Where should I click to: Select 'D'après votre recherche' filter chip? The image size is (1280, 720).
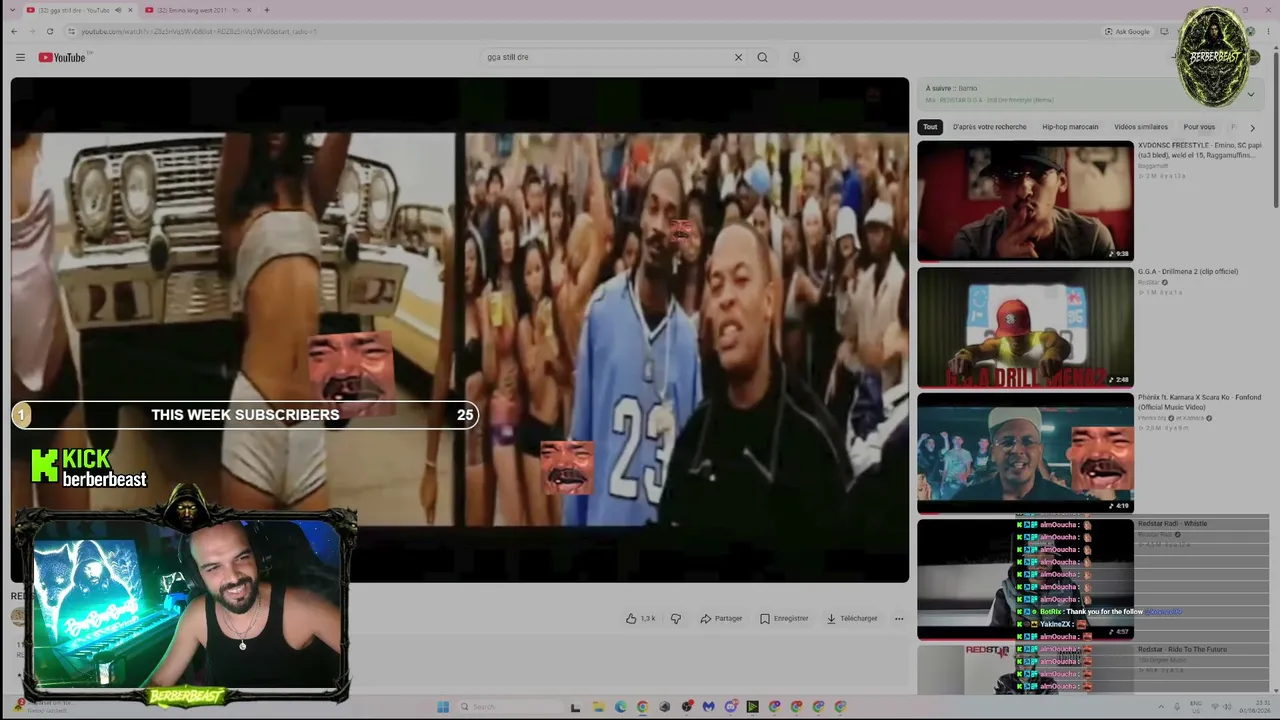(989, 127)
